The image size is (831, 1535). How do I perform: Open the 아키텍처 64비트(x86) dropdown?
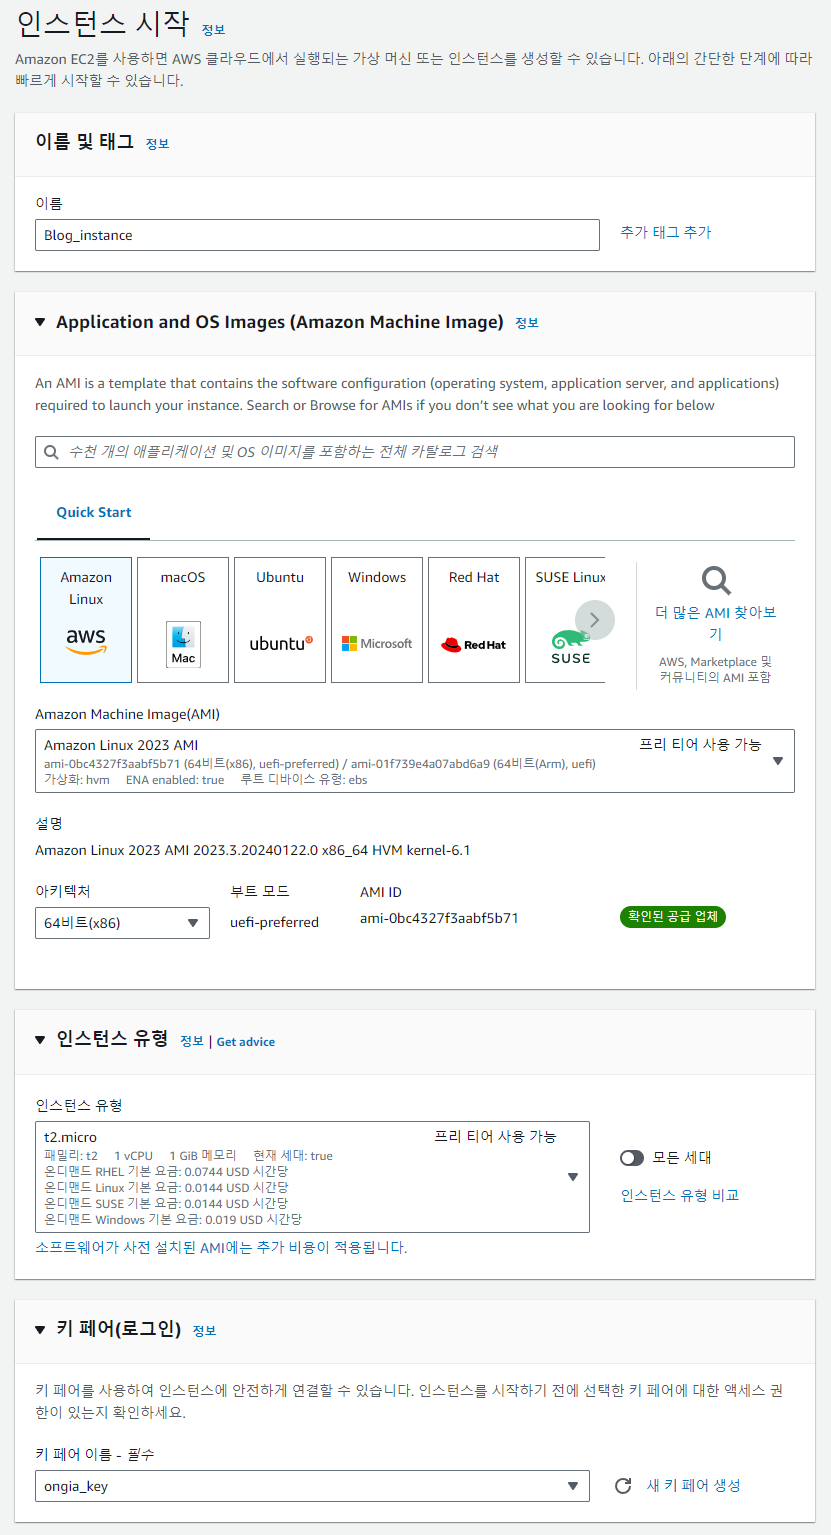tap(122, 923)
